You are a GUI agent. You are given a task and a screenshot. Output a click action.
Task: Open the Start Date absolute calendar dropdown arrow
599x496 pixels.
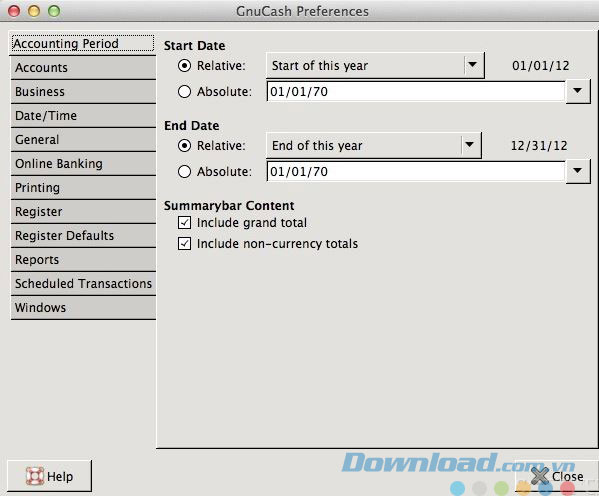coord(578,91)
